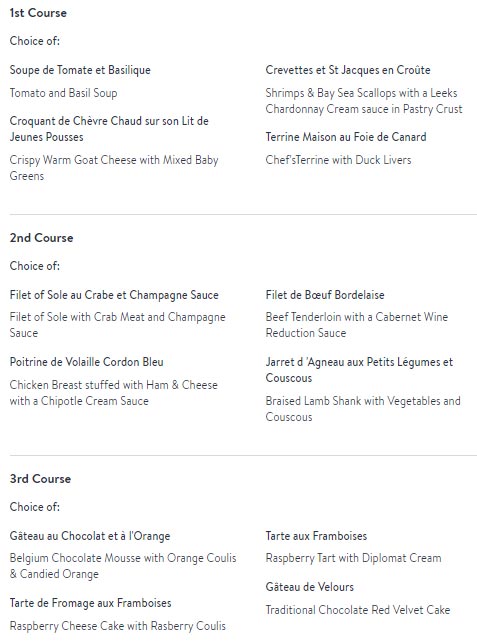Click the 3rd Course heading
Screen dimensions: 477x643
[40, 479]
